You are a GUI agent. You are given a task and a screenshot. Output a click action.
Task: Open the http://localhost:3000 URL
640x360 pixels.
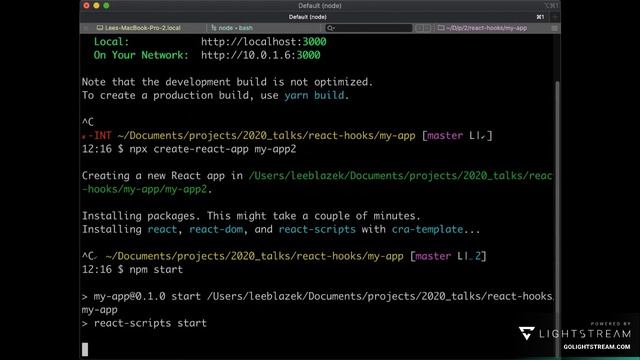pyautogui.click(x=263, y=42)
